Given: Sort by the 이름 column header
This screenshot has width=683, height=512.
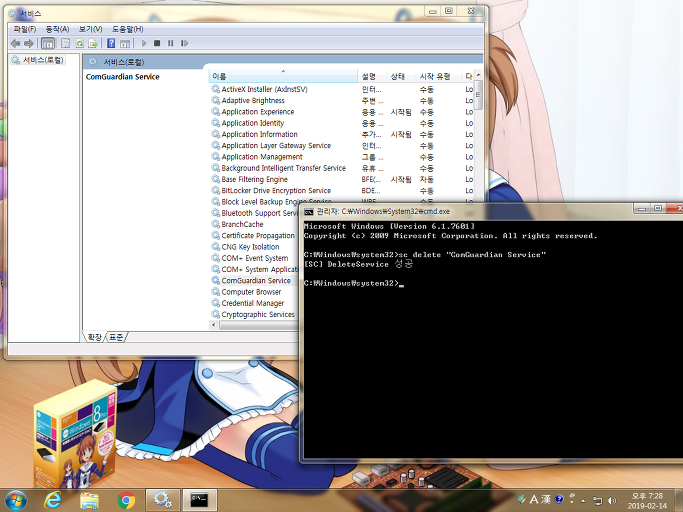Looking at the screenshot, I should coord(283,76).
